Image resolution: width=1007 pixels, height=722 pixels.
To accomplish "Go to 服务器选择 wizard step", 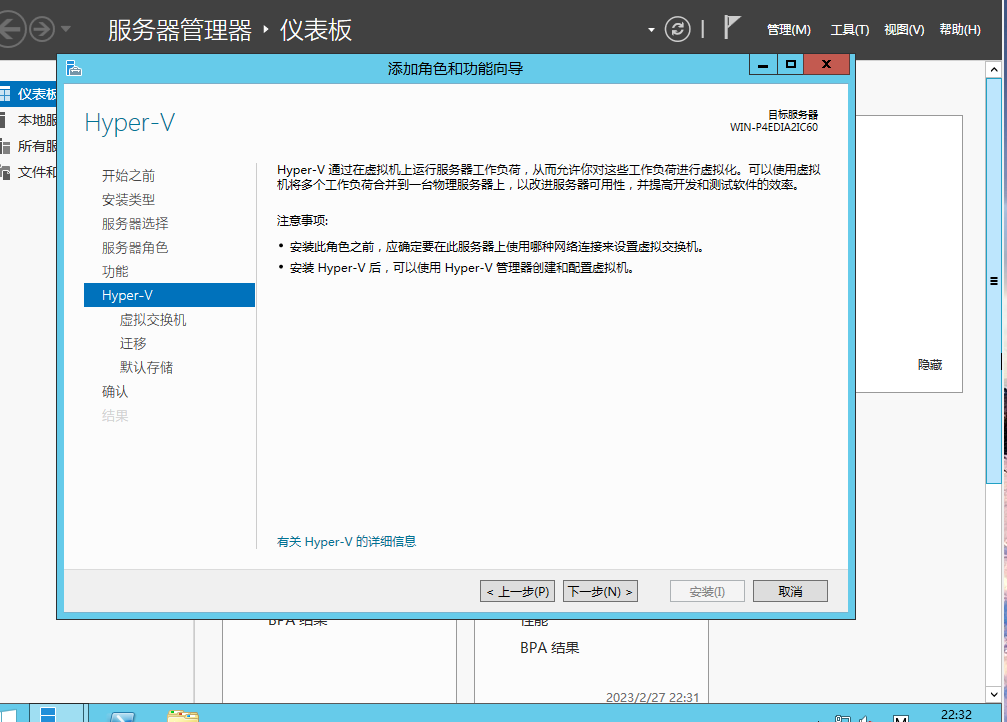I will click(x=135, y=224).
